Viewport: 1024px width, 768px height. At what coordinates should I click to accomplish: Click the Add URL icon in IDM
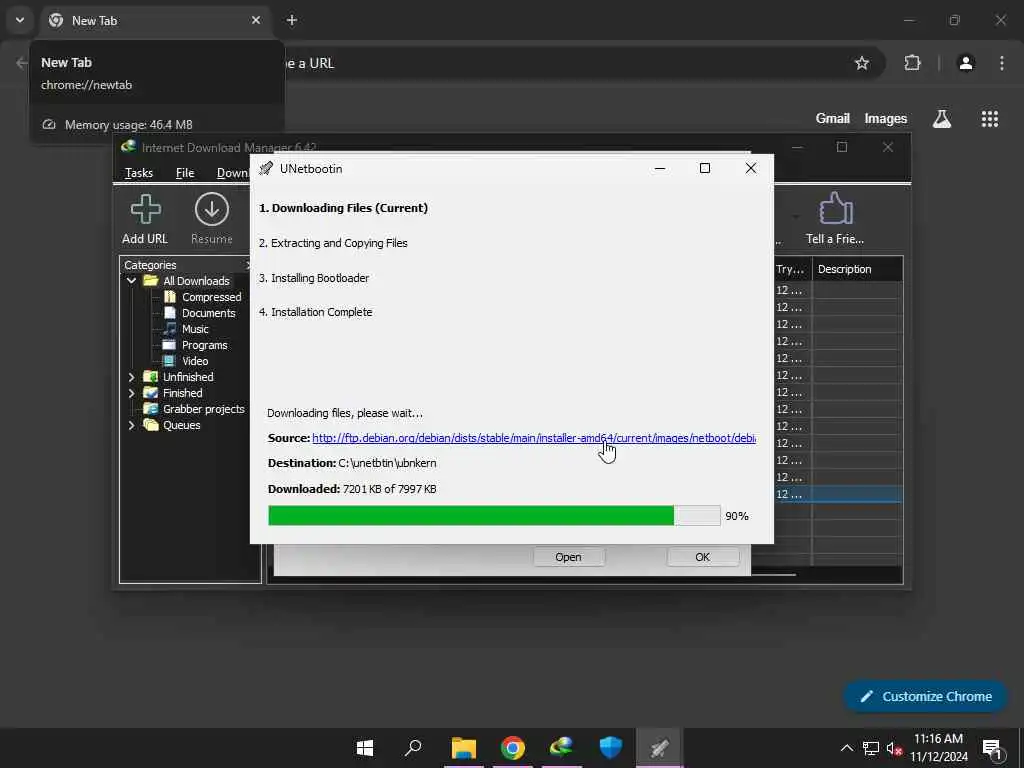[145, 210]
